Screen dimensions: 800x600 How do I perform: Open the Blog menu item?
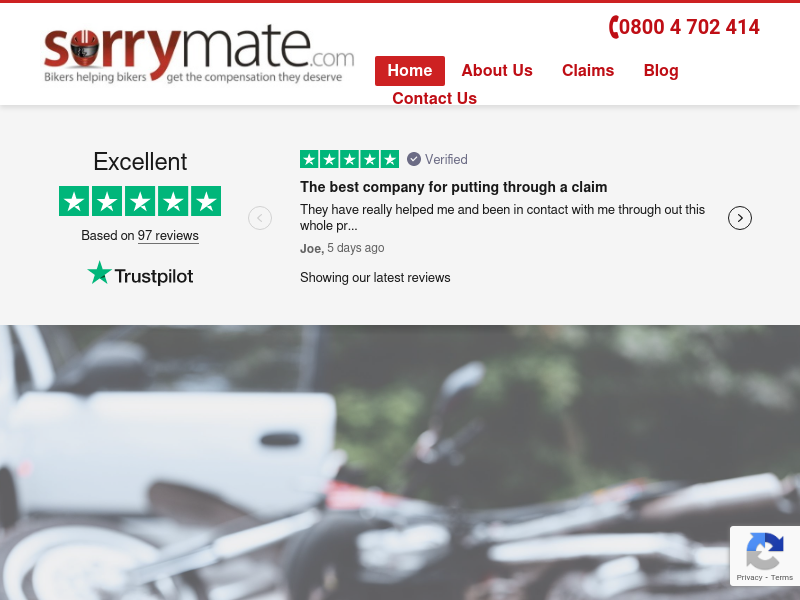click(661, 70)
